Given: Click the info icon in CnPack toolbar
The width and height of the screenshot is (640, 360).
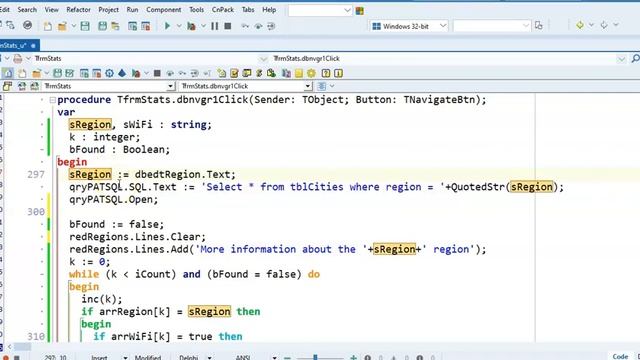Looking at the screenshot, I should [338, 73].
